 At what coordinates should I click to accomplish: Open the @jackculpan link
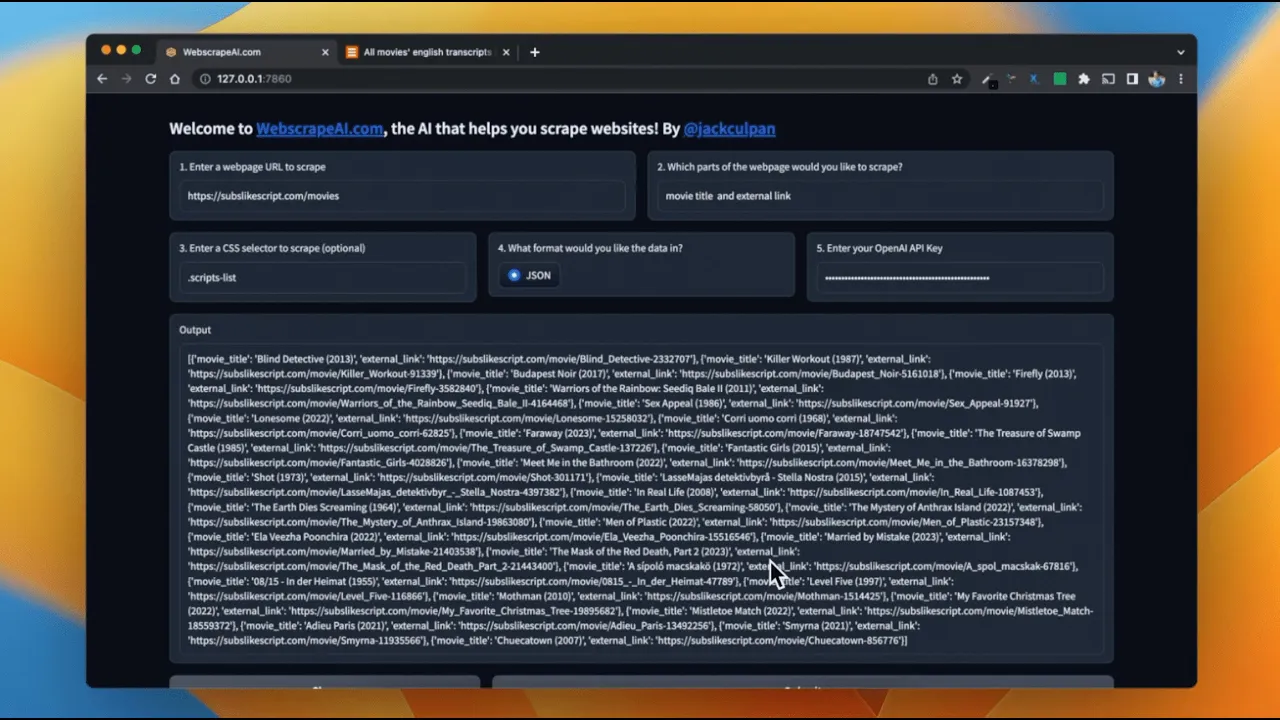[729, 129]
